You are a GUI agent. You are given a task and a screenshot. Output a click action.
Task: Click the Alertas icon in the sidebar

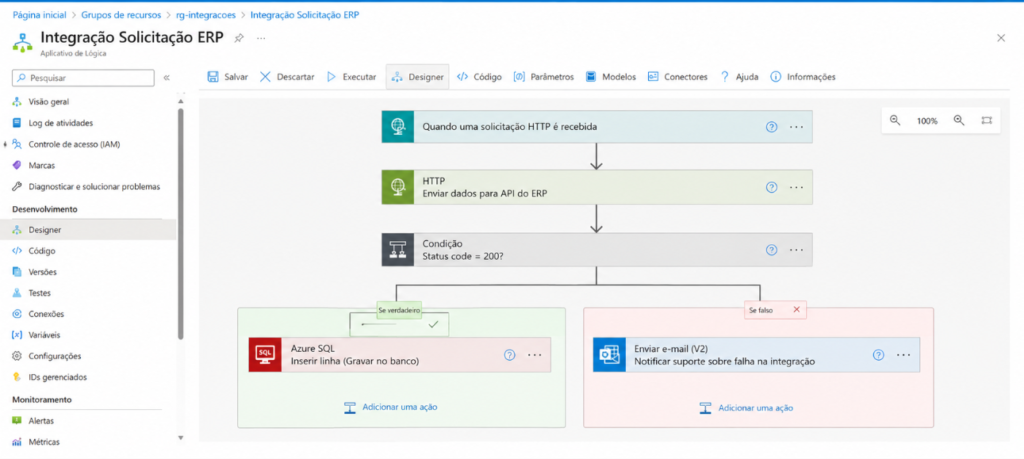point(17,420)
